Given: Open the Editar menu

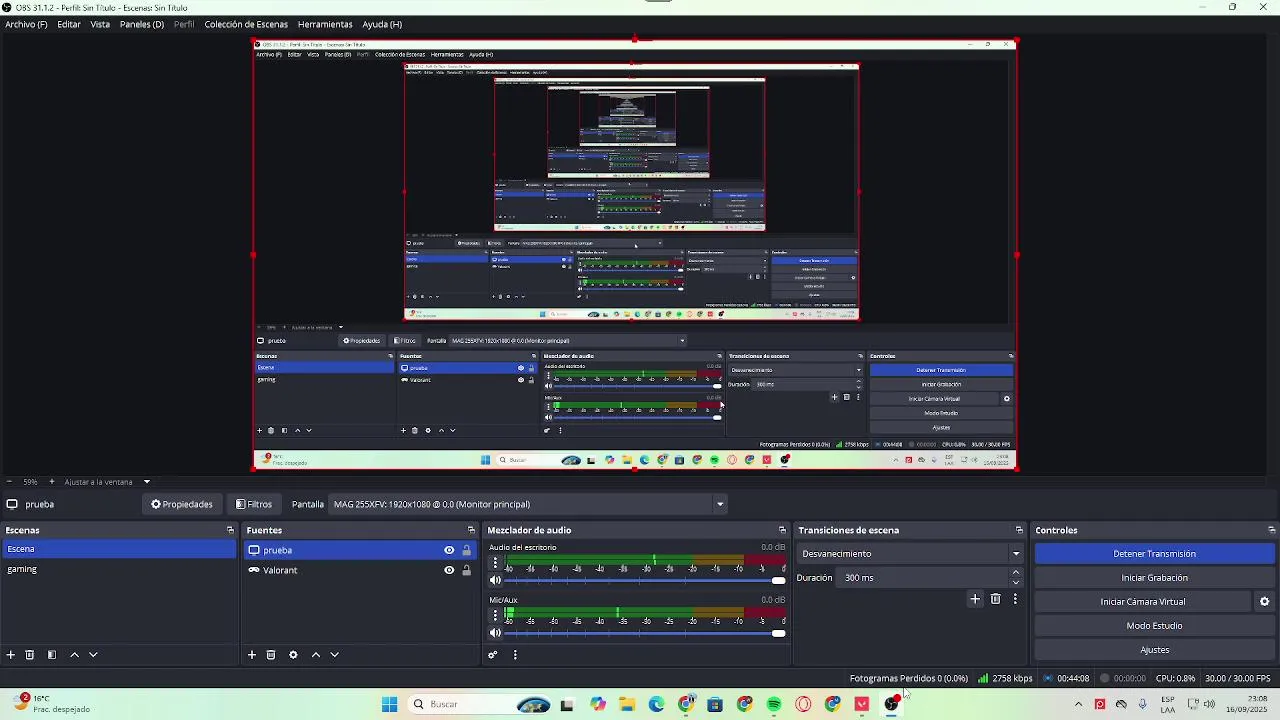Looking at the screenshot, I should (x=69, y=24).
